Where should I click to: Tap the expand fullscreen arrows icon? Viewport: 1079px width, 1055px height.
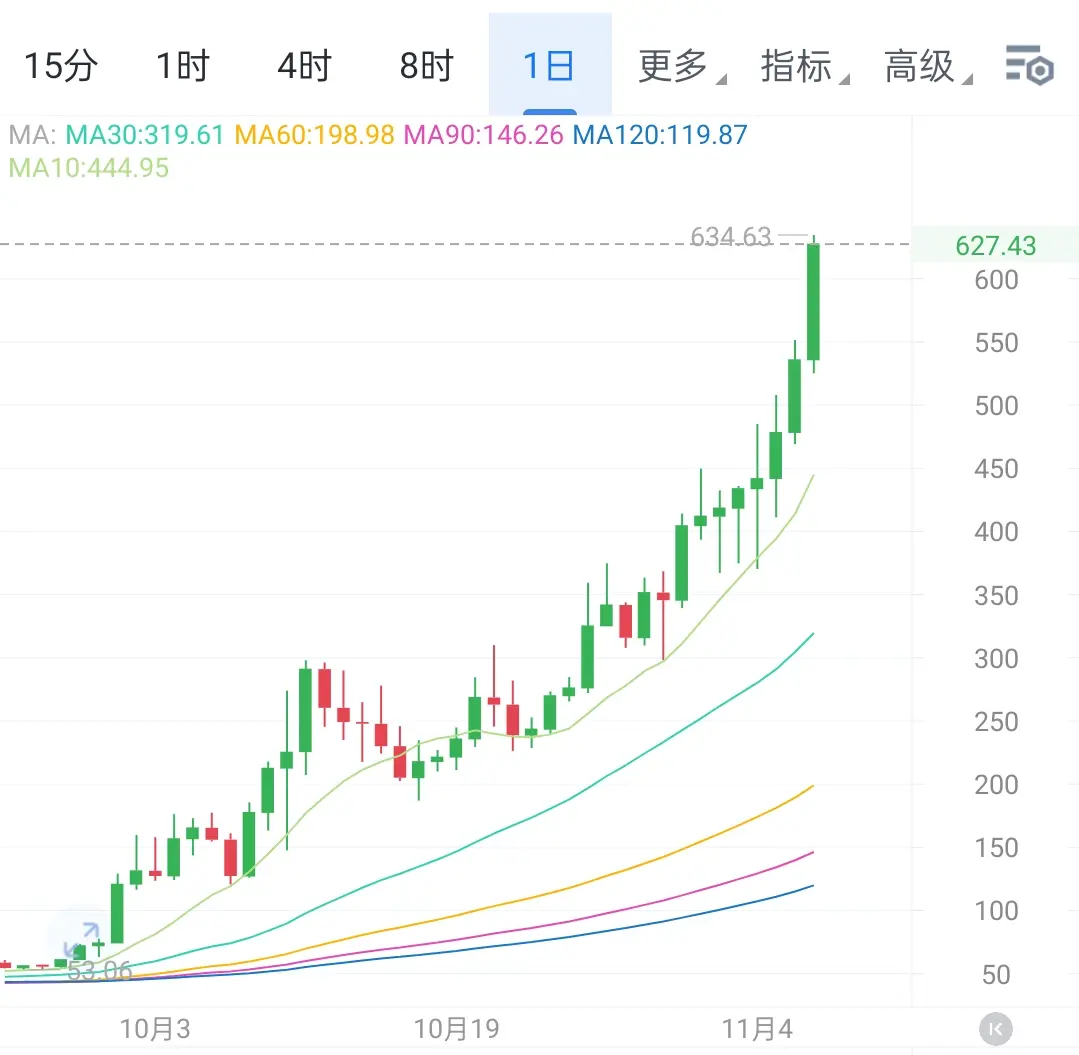[x=81, y=940]
